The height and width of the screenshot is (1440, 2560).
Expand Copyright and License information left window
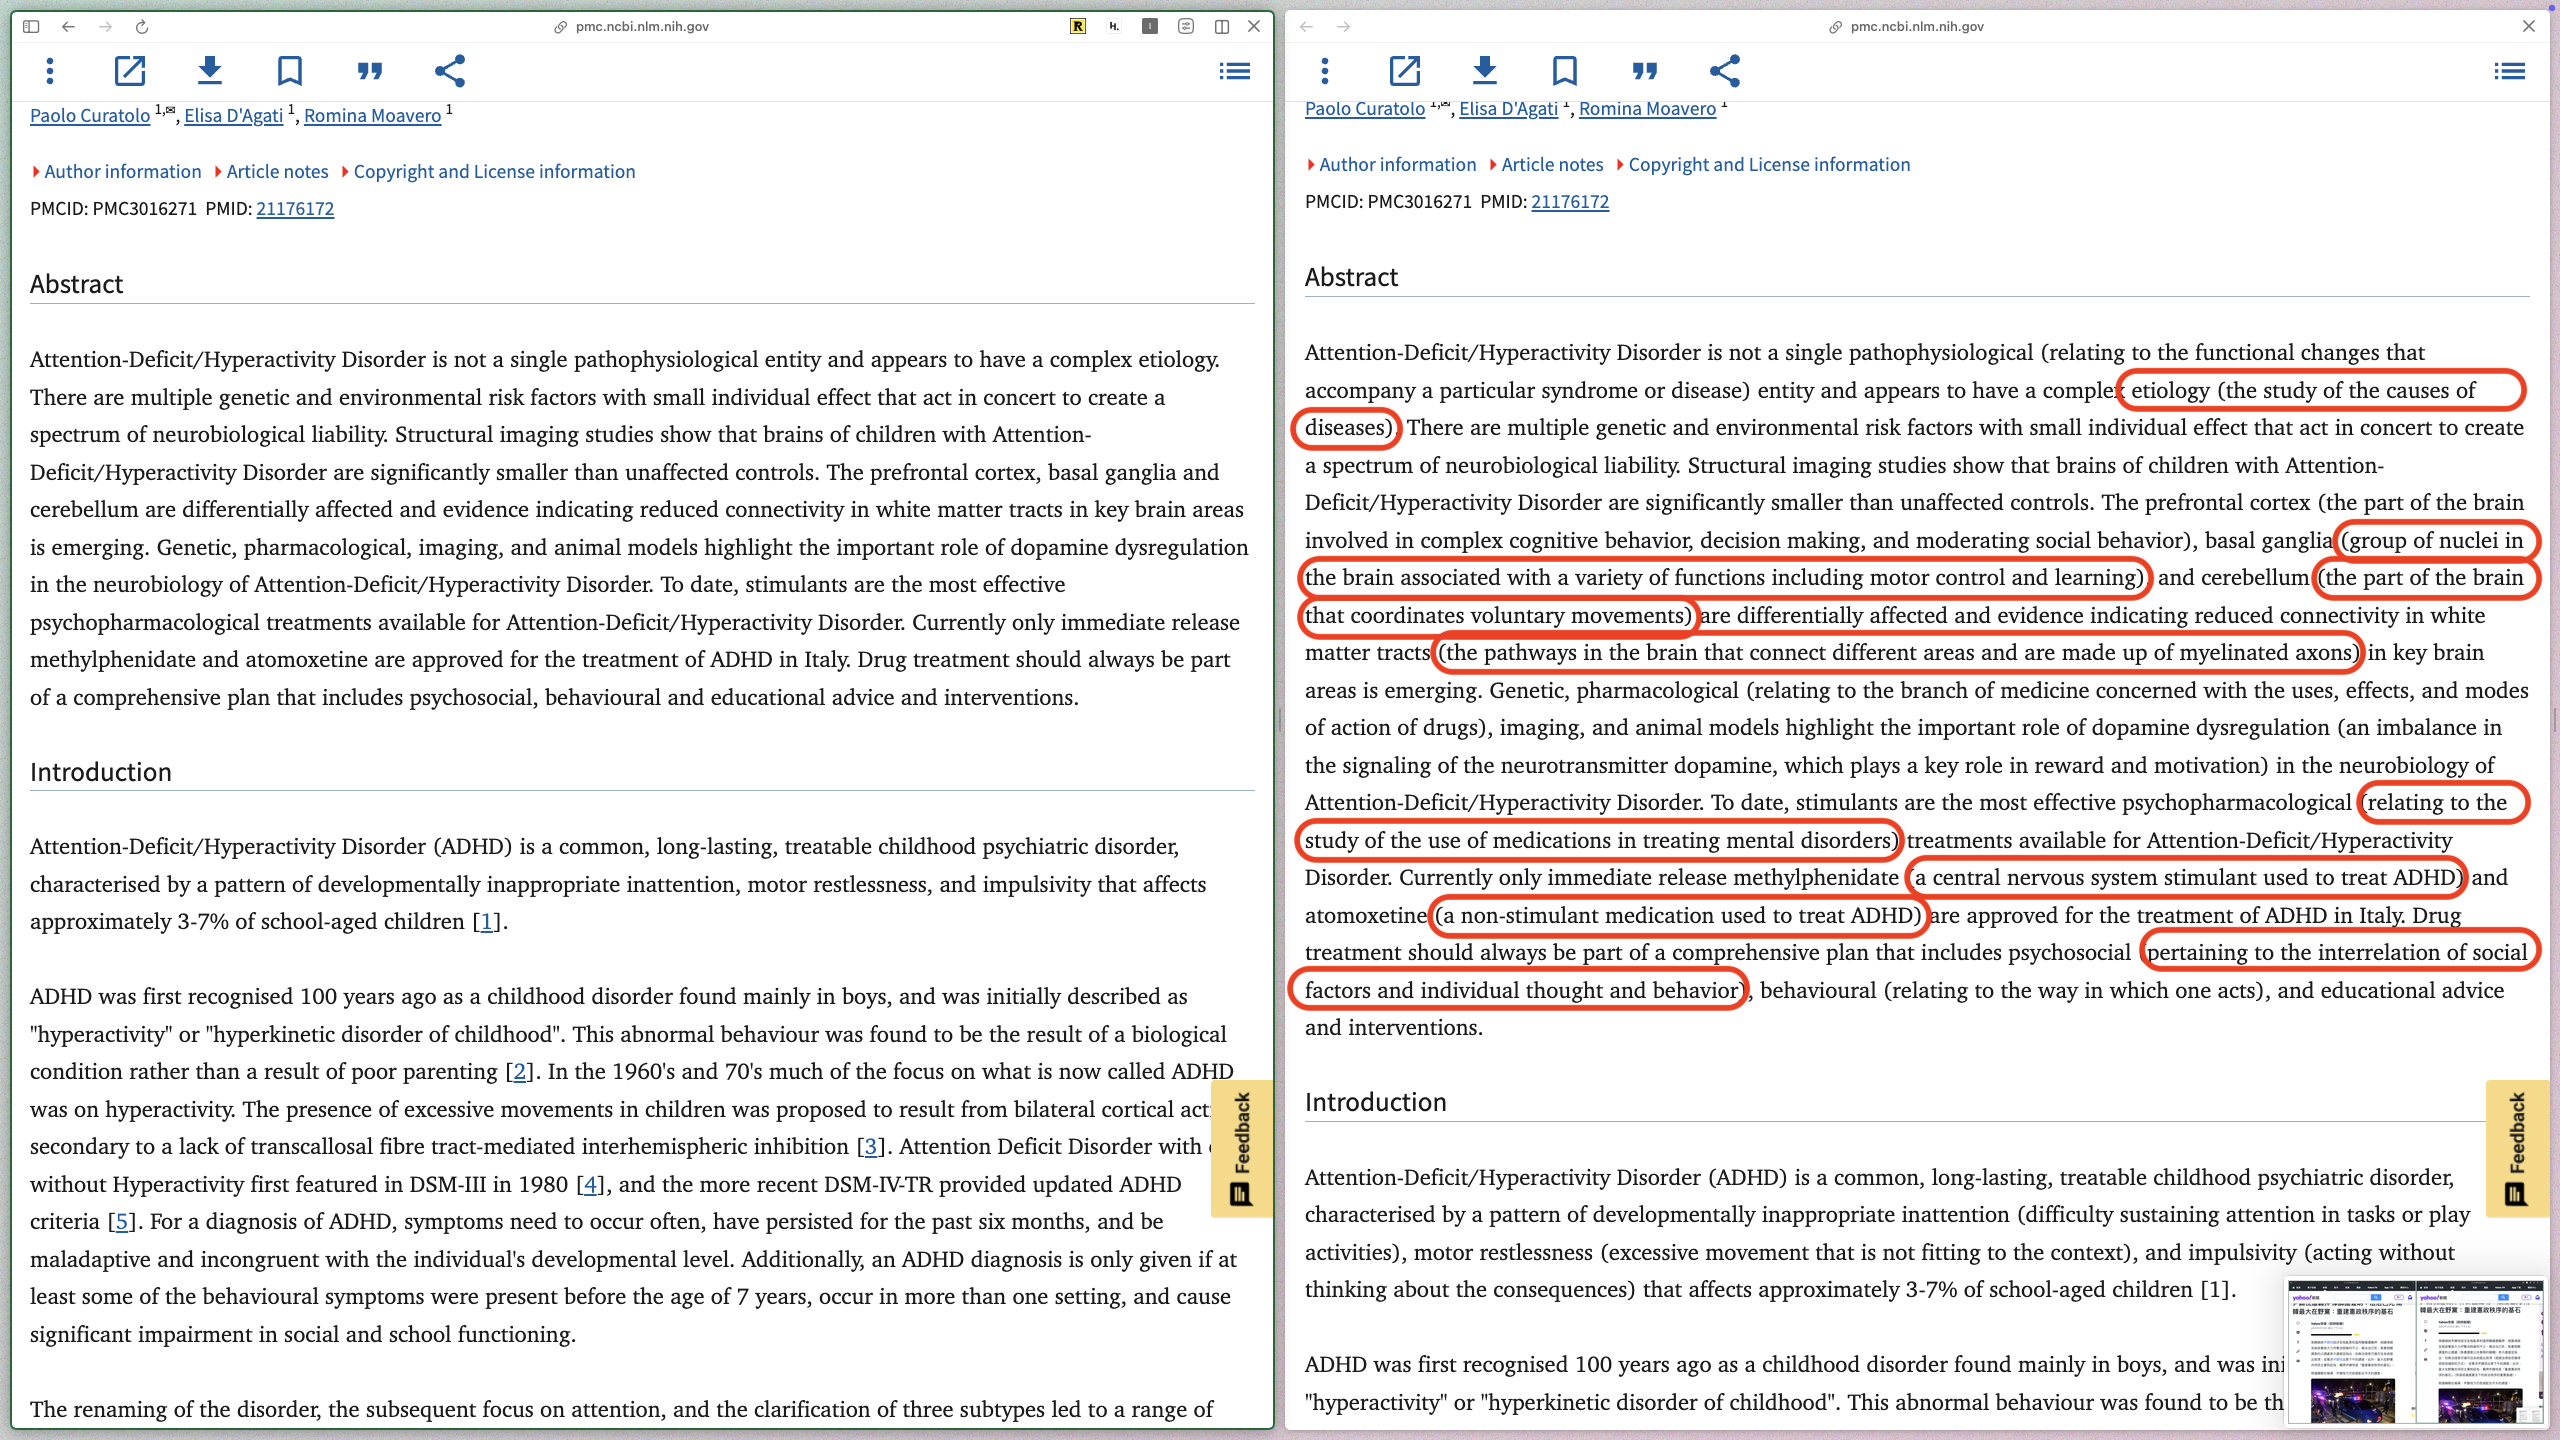point(489,172)
